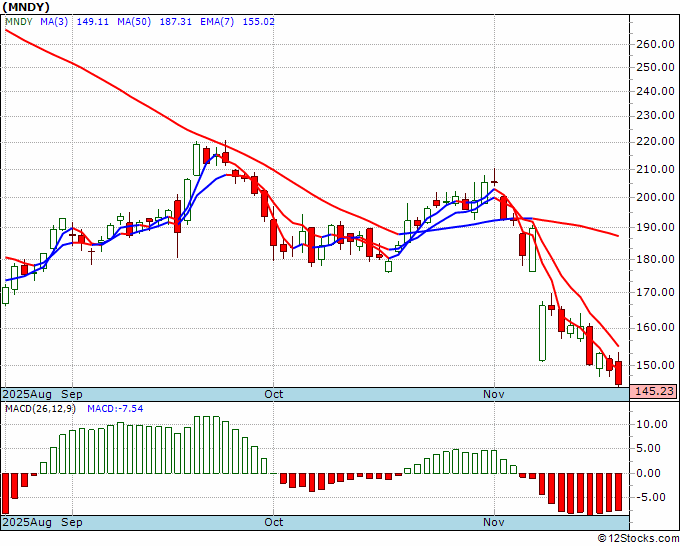Click the Sep label on price chart axis

coord(72,394)
